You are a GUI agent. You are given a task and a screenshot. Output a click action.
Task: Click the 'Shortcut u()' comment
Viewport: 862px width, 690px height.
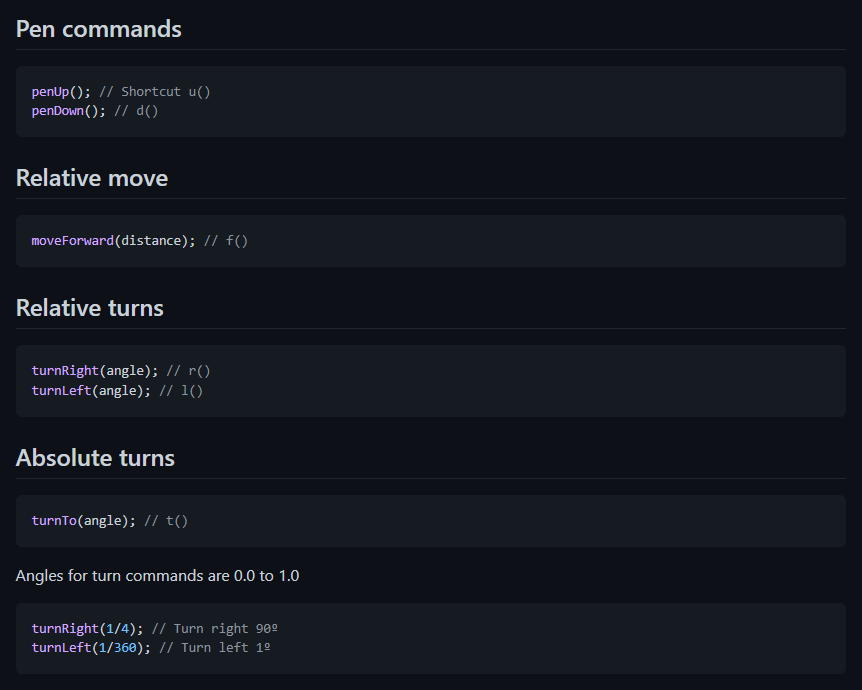point(165,92)
